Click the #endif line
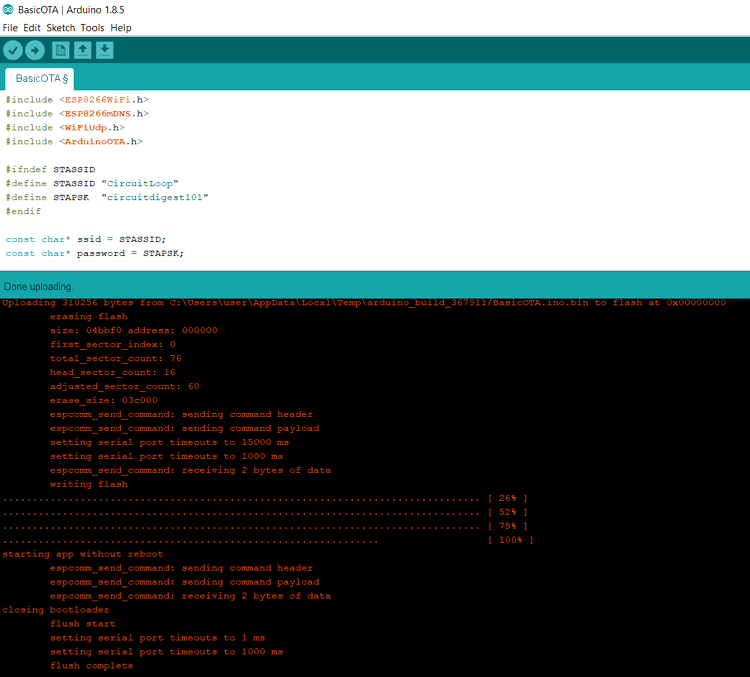Screen dimensions: 750x677 pos(23,211)
